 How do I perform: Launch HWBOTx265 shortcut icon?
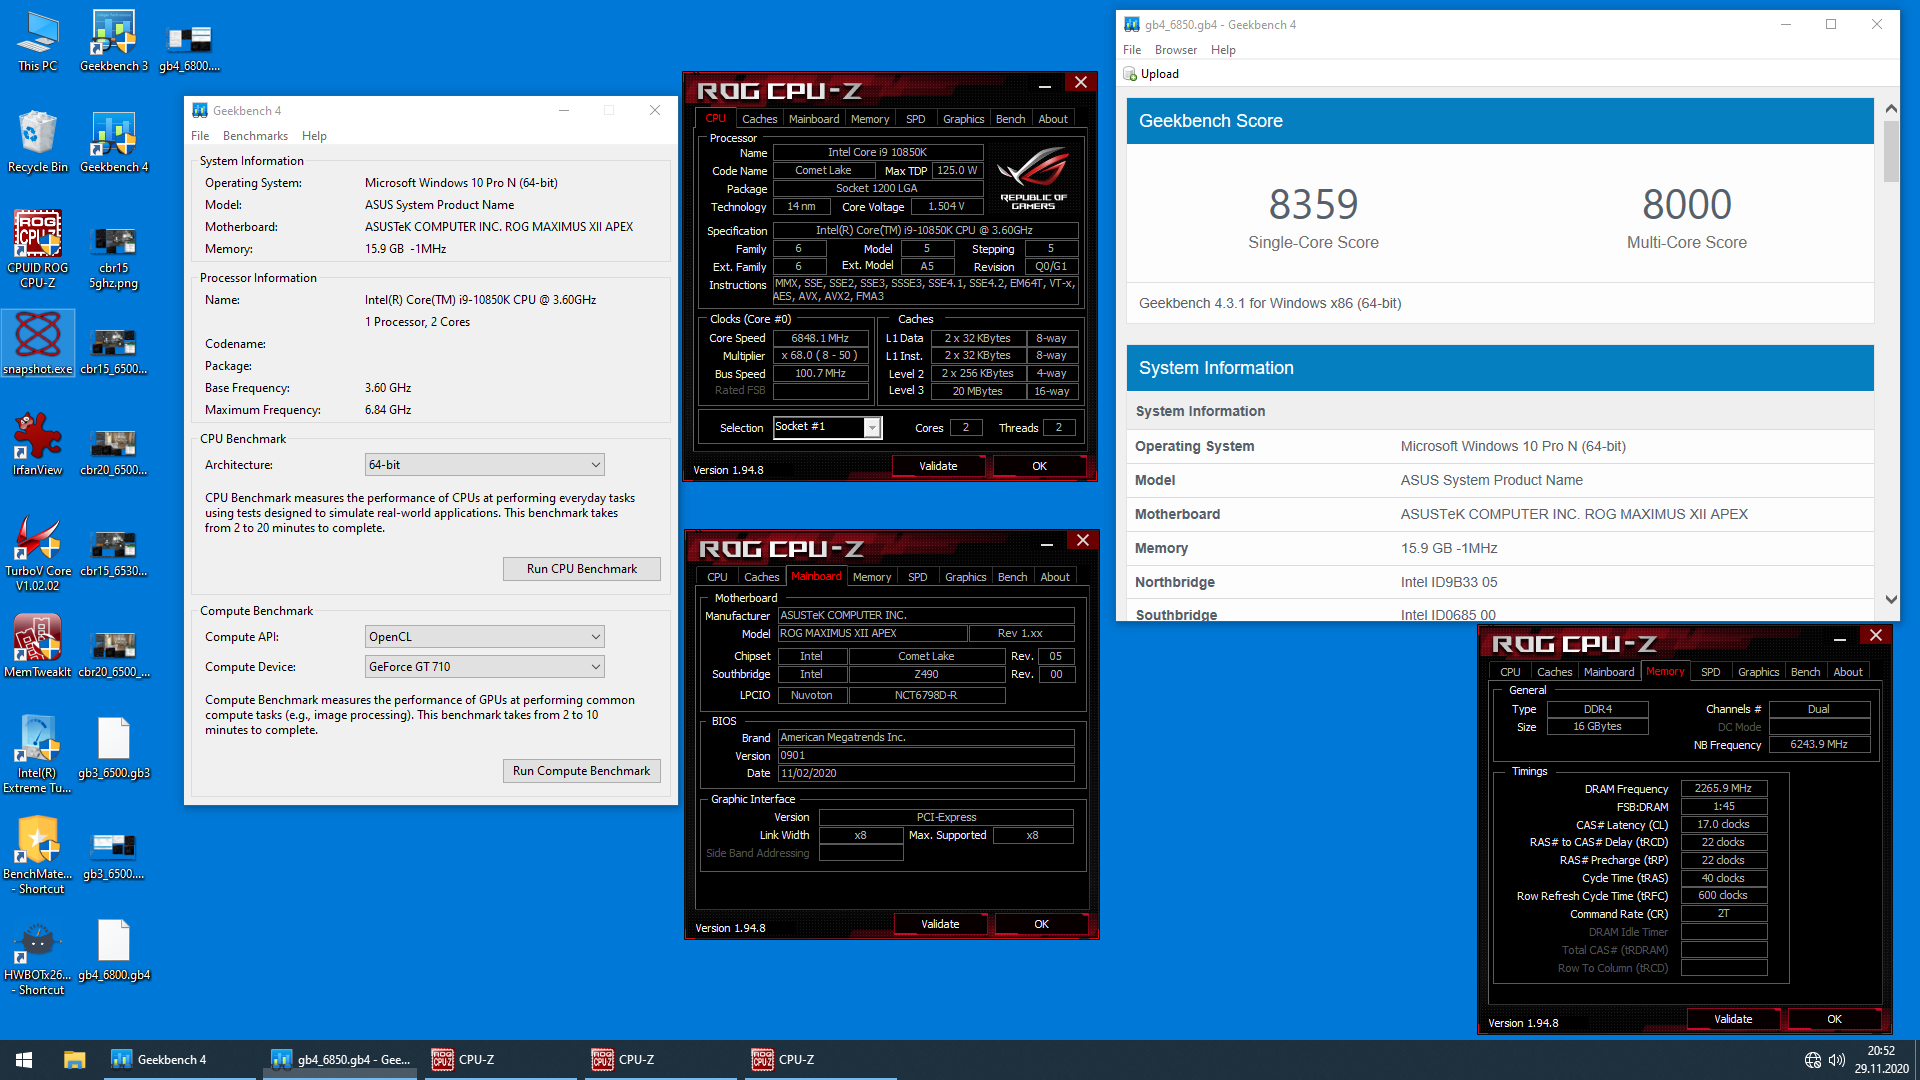coord(38,957)
